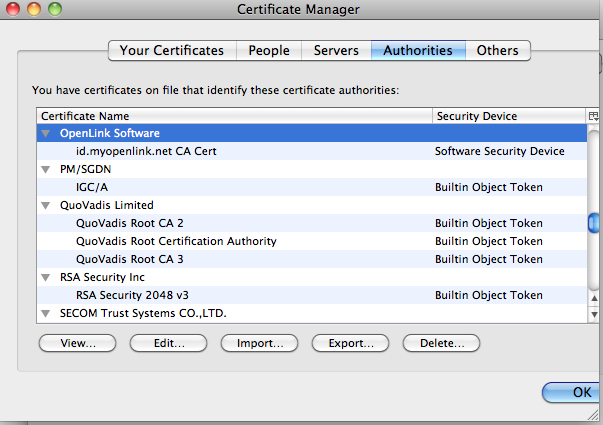
Task: Click the Export... button
Action: [x=351, y=343]
